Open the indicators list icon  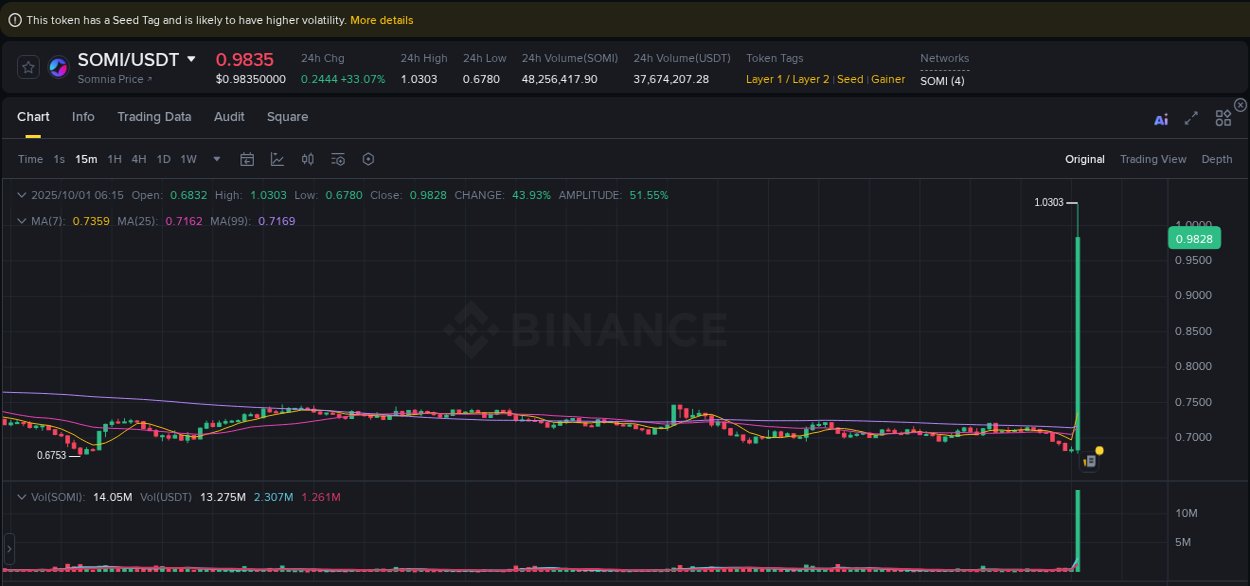(x=337, y=159)
